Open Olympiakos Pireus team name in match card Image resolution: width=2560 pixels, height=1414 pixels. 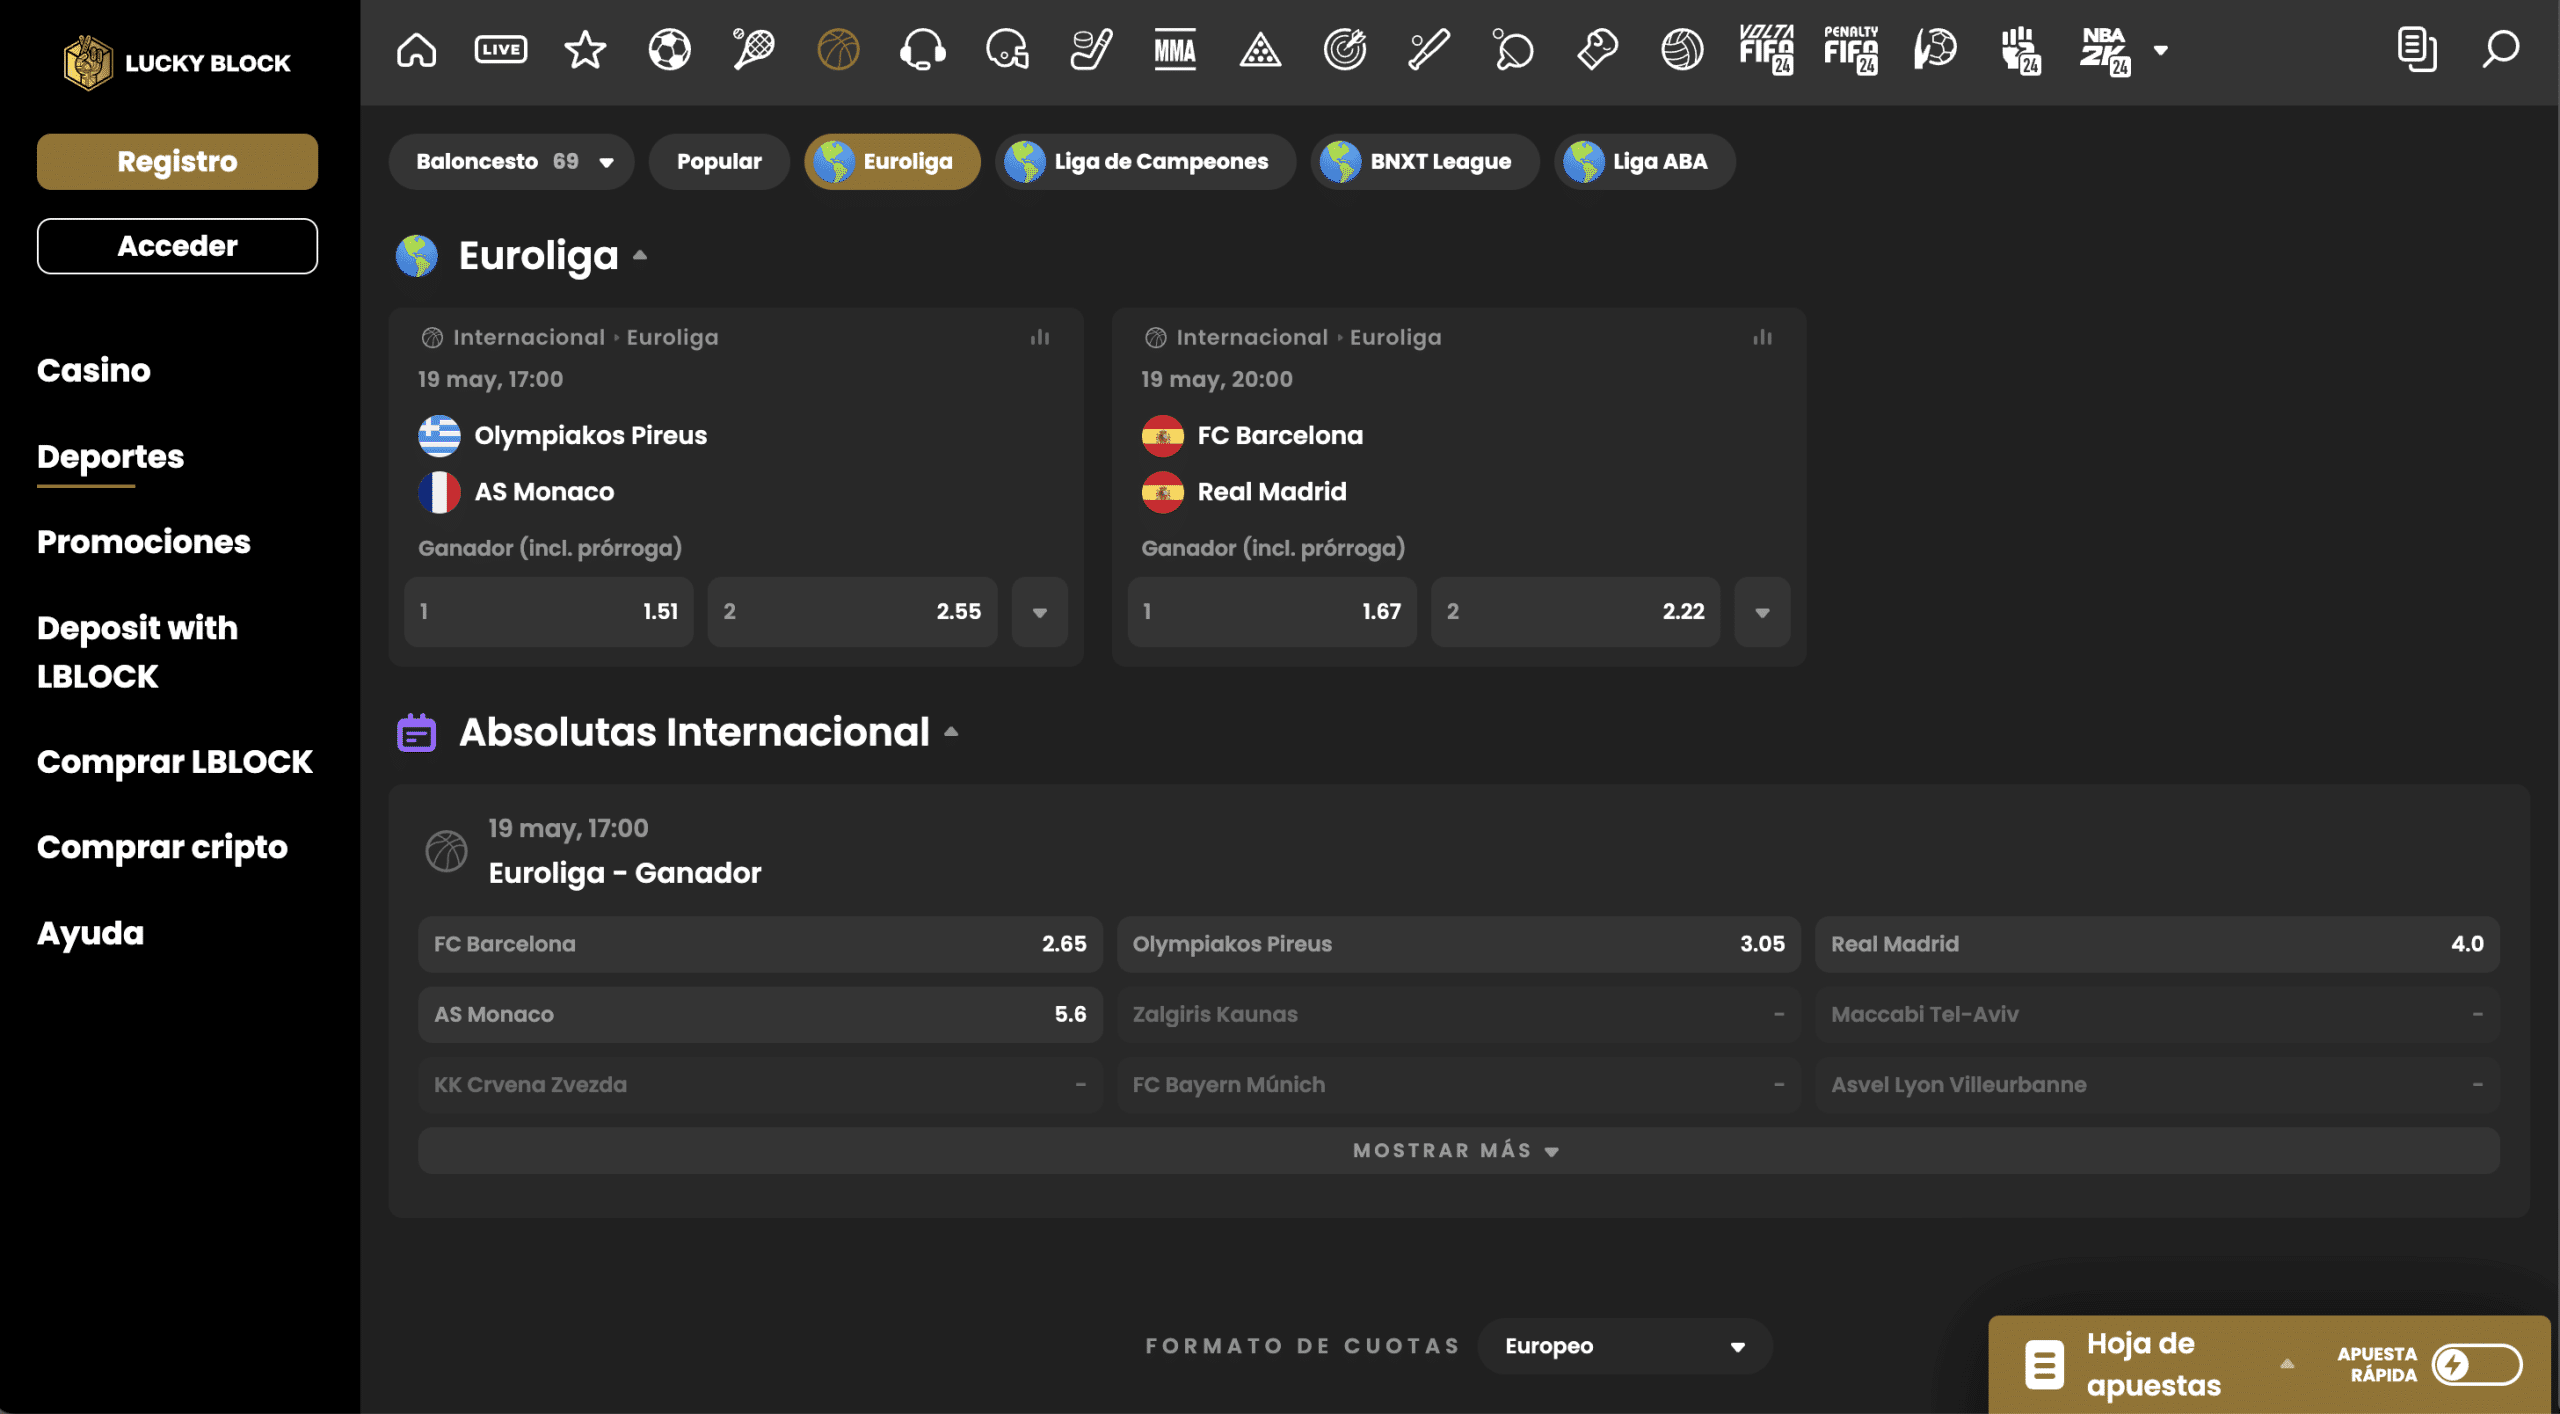tap(590, 435)
